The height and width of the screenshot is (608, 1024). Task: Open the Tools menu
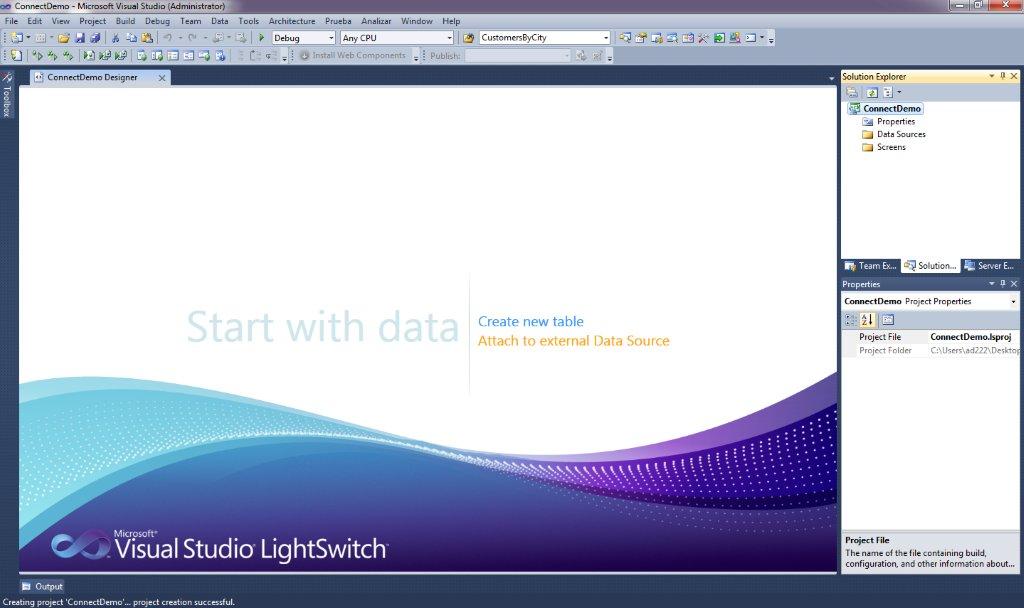tap(249, 21)
